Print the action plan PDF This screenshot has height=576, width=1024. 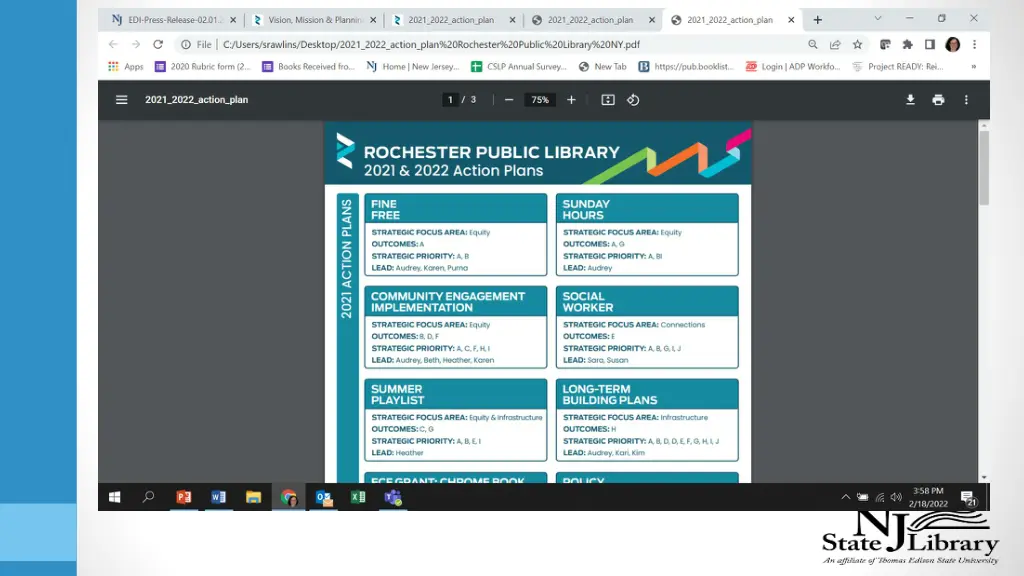pos(938,100)
